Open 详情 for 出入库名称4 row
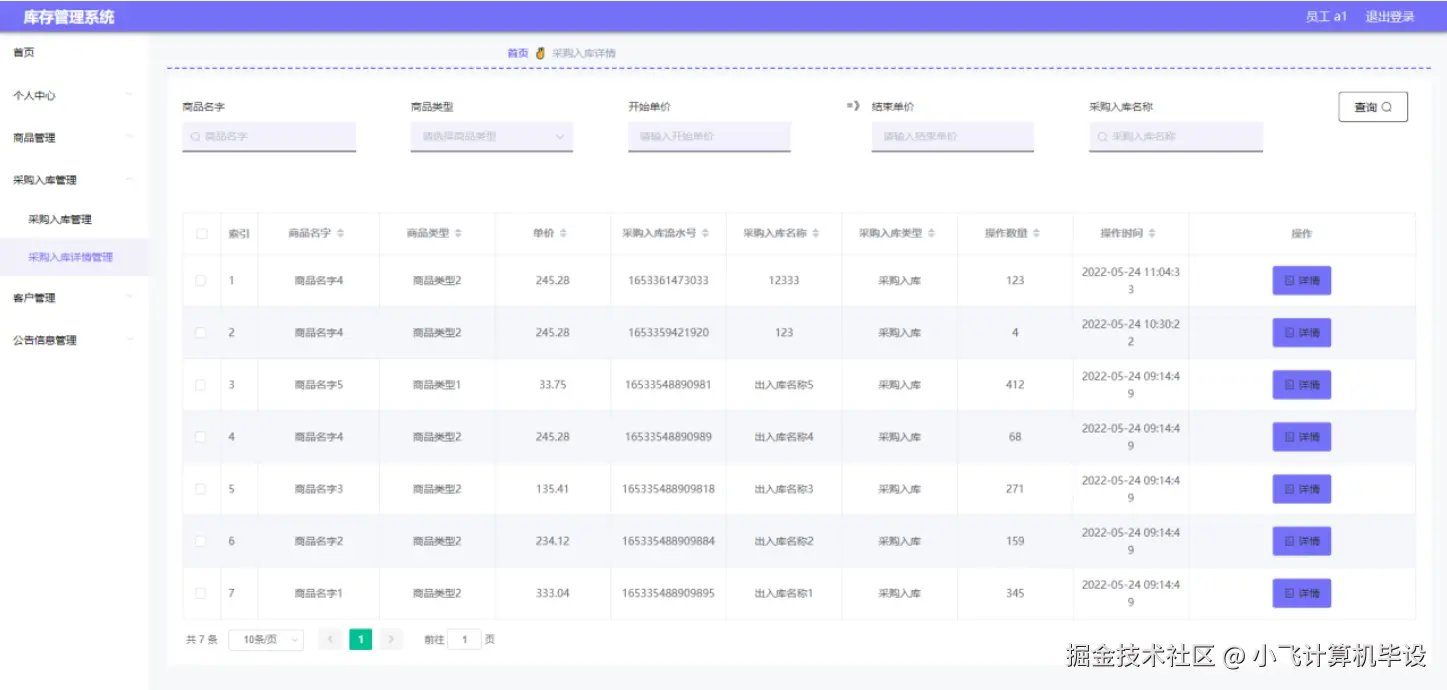The width and height of the screenshot is (1447, 690). [1301, 437]
